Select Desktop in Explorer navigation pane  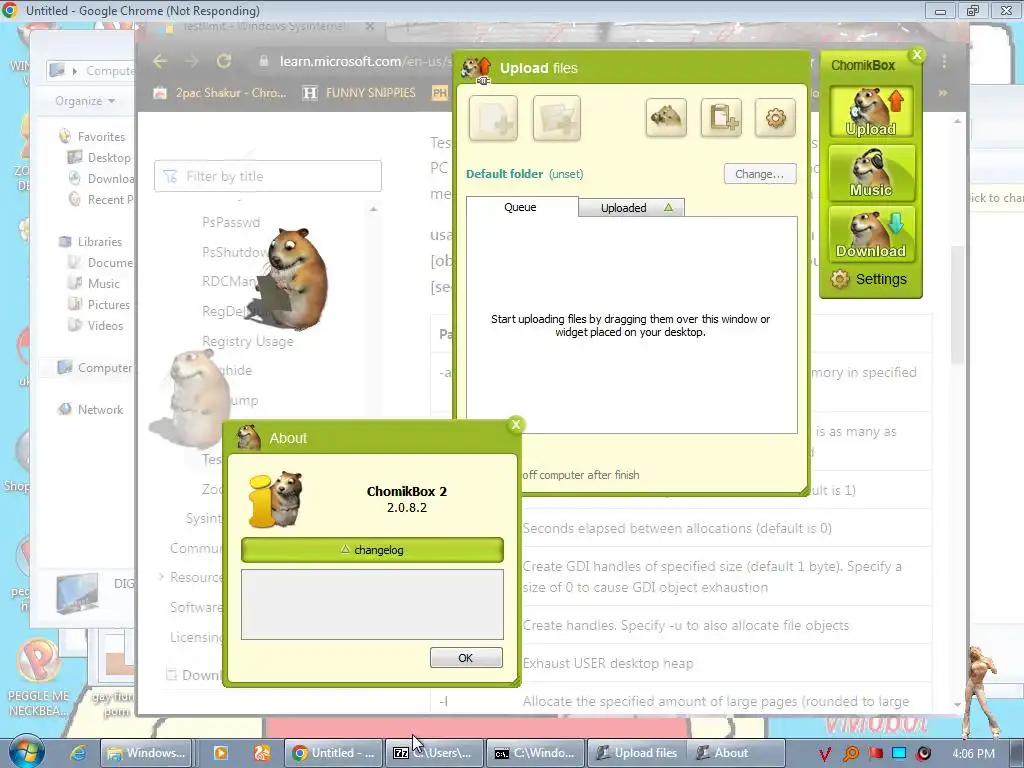tap(99, 157)
